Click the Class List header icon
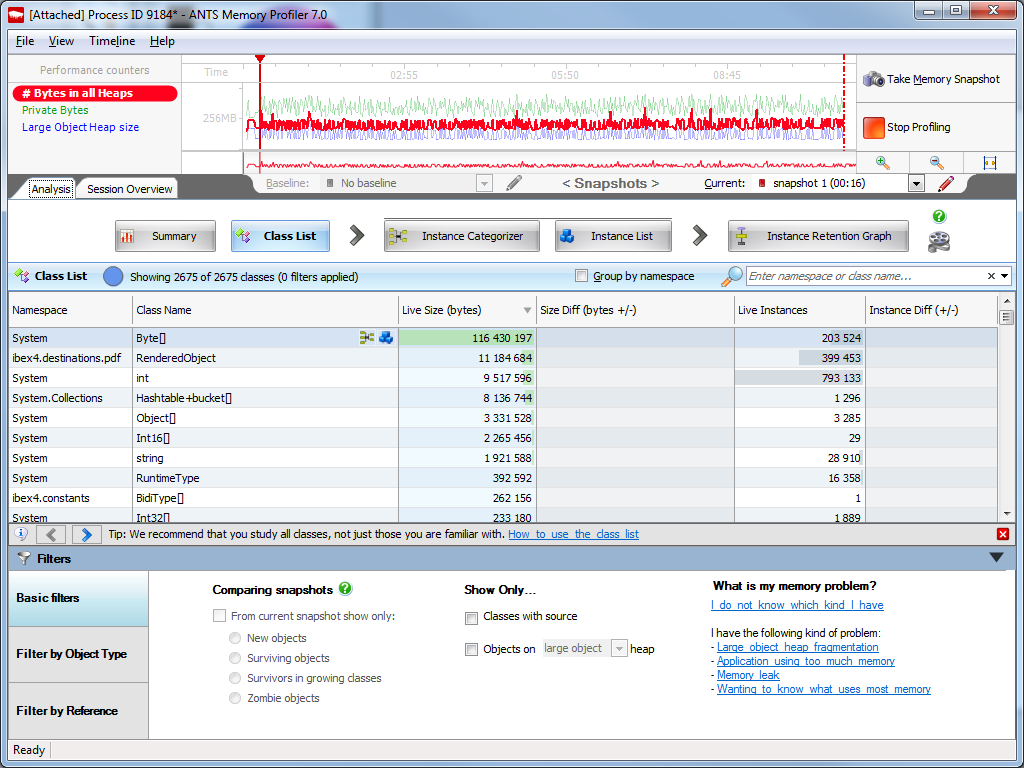Image resolution: width=1024 pixels, height=768 pixels. 22,276
